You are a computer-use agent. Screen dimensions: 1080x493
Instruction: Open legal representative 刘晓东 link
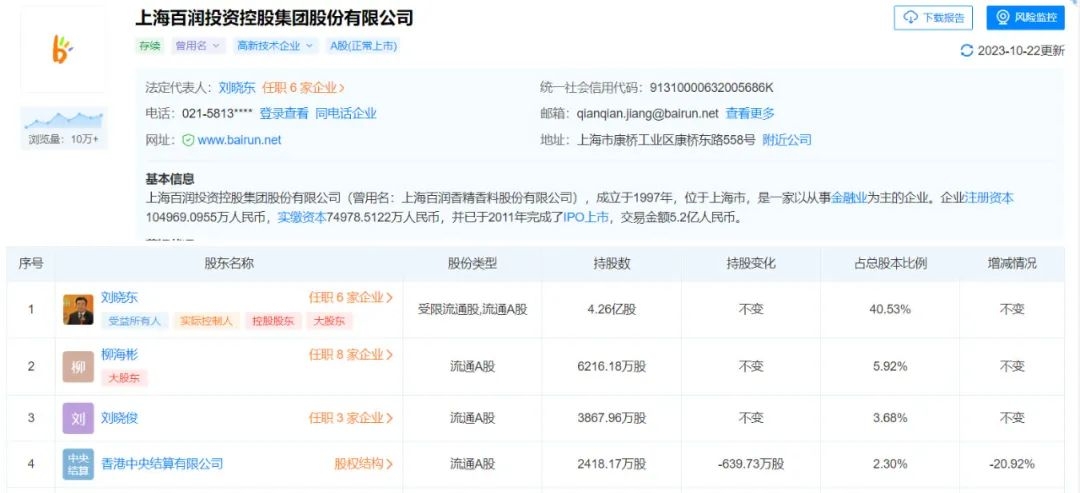pyautogui.click(x=237, y=88)
